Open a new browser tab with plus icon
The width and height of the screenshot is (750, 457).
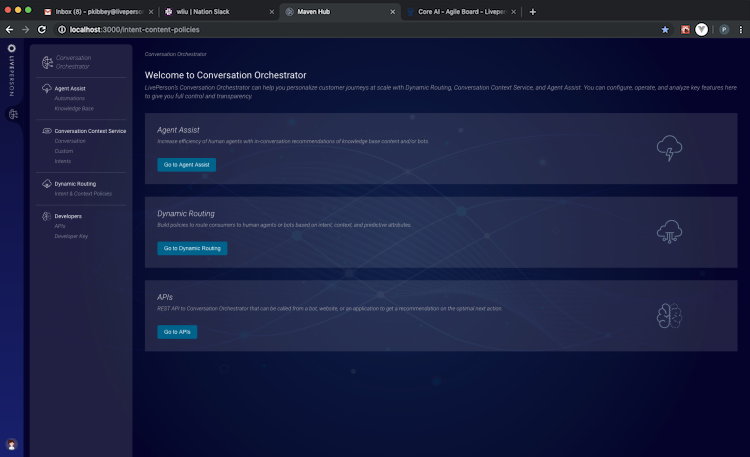pos(532,12)
